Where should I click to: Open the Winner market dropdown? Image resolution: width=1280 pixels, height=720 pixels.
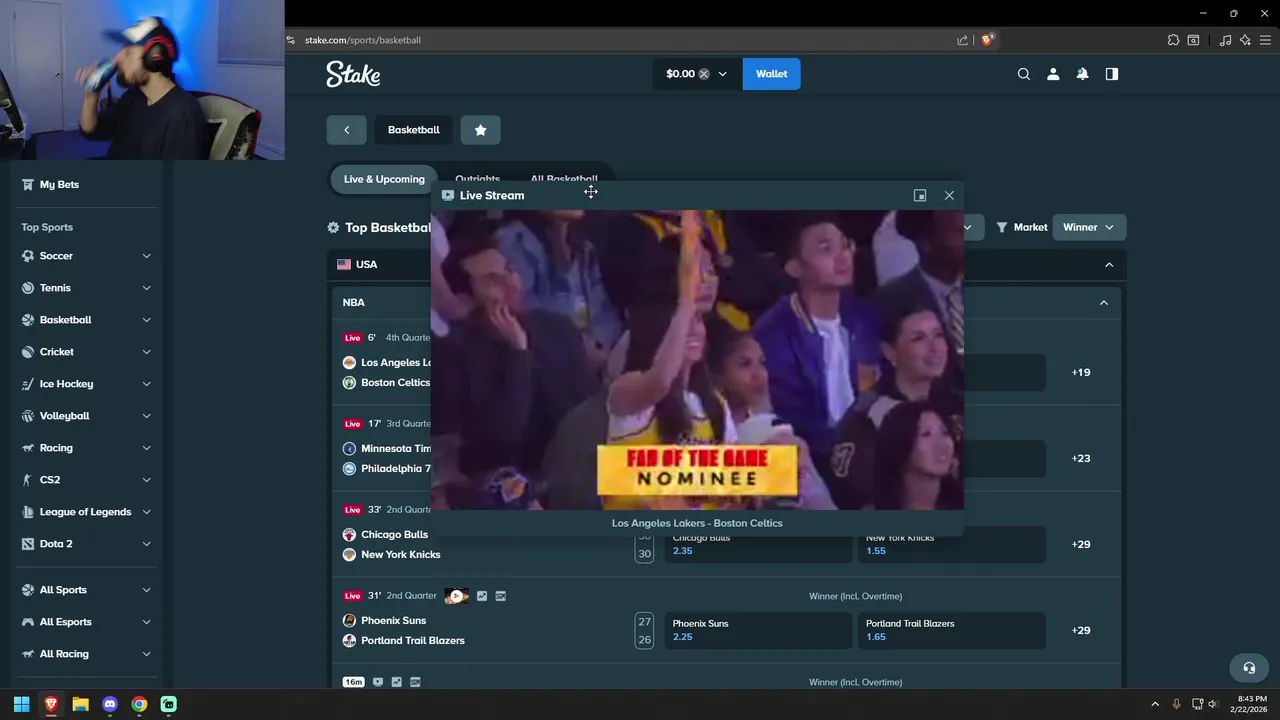1089,227
